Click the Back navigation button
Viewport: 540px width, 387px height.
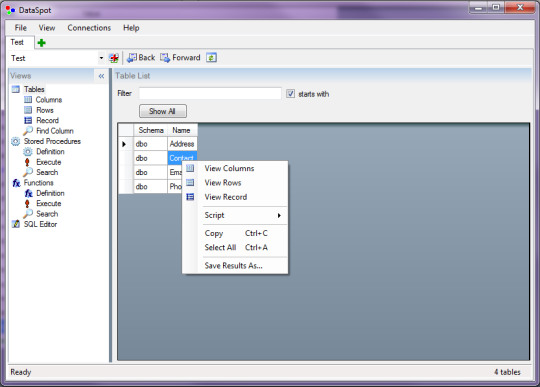pyautogui.click(x=141, y=57)
